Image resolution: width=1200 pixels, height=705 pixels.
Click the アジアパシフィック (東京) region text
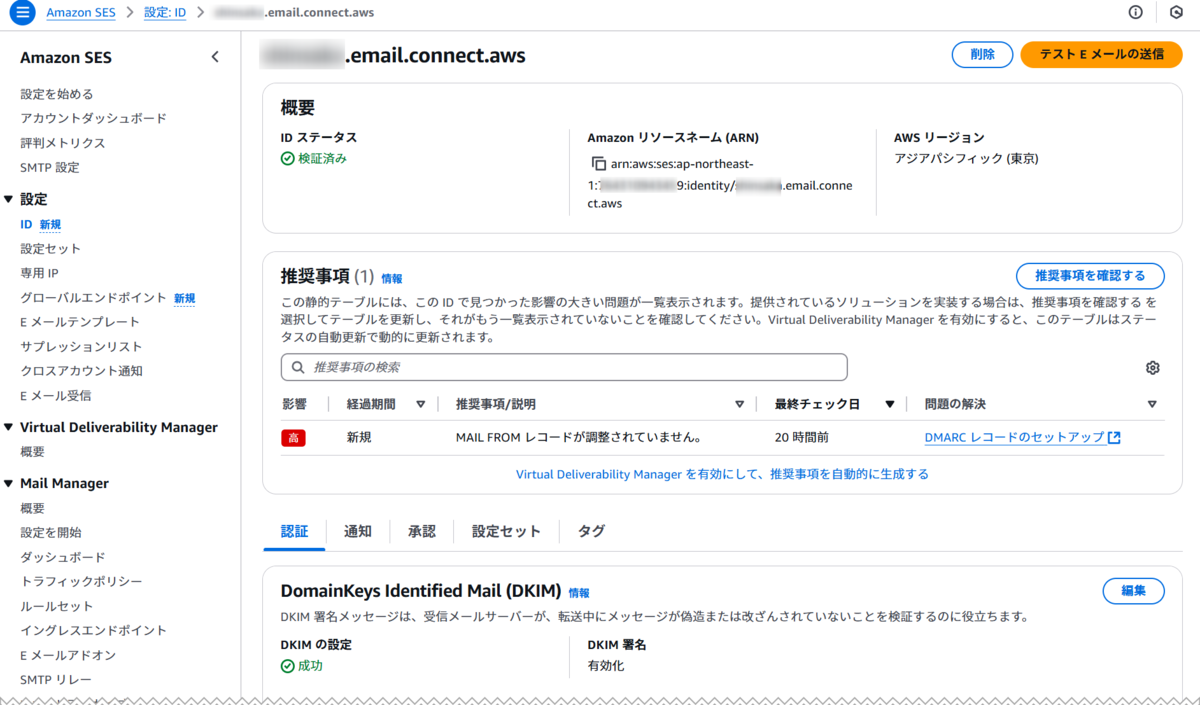[x=966, y=158]
